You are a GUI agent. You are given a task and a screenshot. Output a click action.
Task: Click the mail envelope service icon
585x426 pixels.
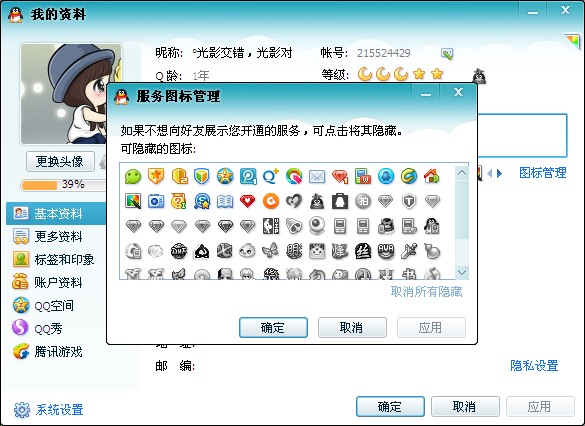[x=317, y=176]
